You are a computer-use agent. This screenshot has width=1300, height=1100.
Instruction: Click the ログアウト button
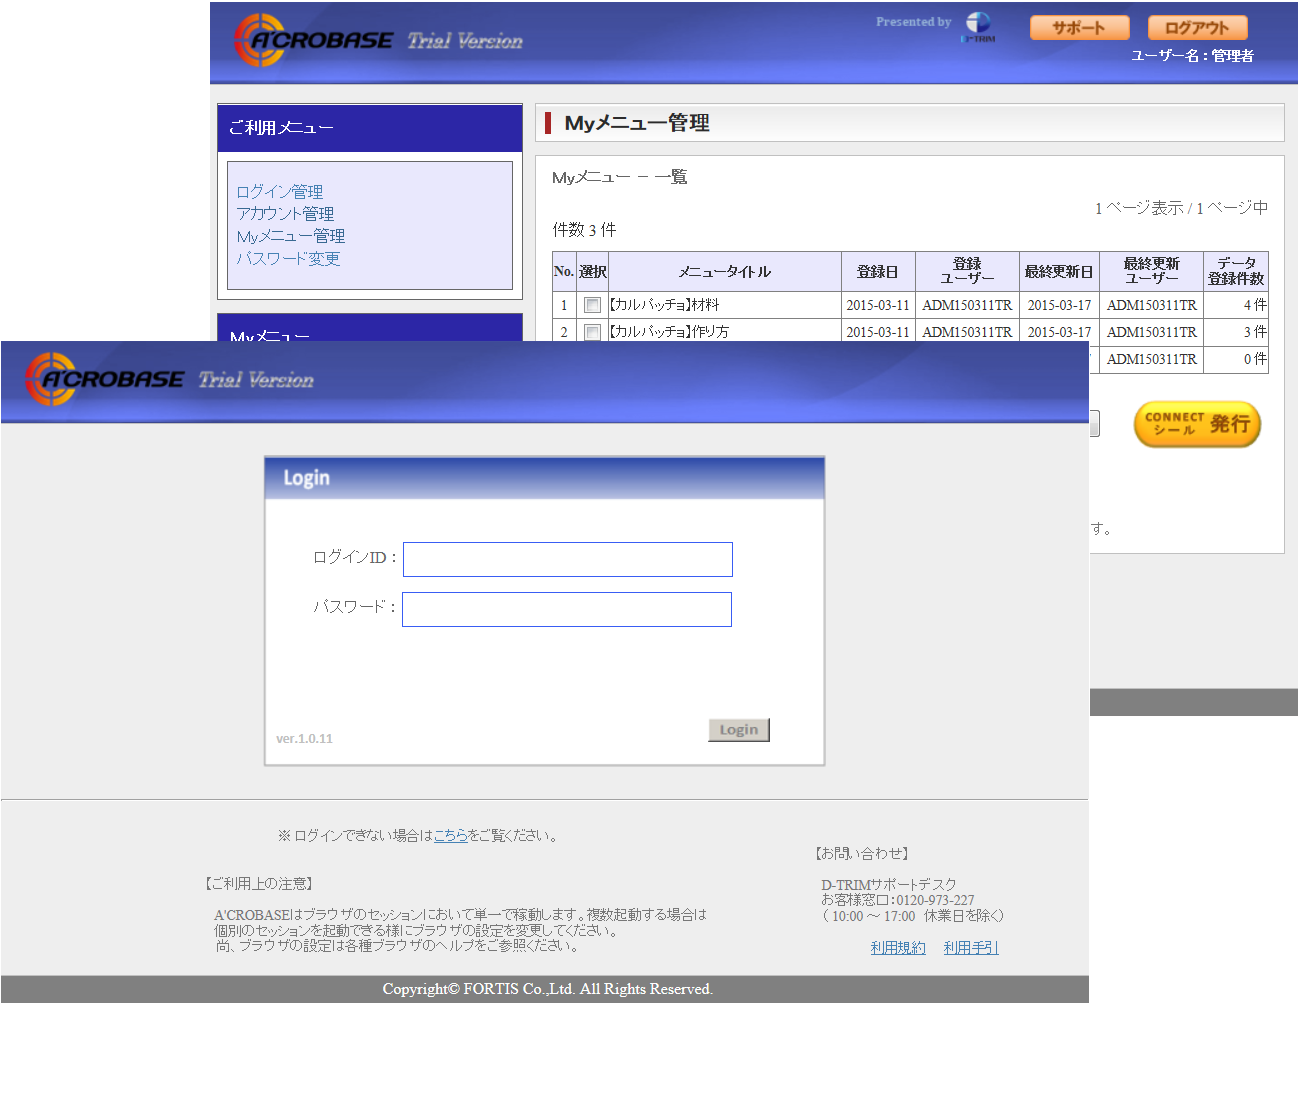1197,28
